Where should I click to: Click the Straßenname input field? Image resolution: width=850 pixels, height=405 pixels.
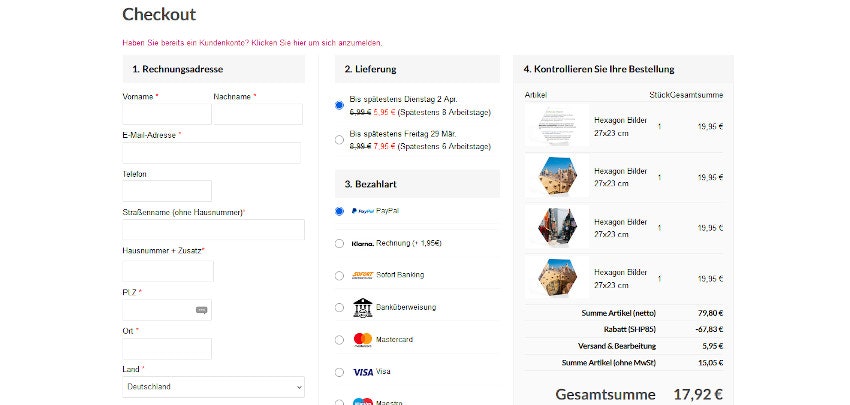coord(213,230)
